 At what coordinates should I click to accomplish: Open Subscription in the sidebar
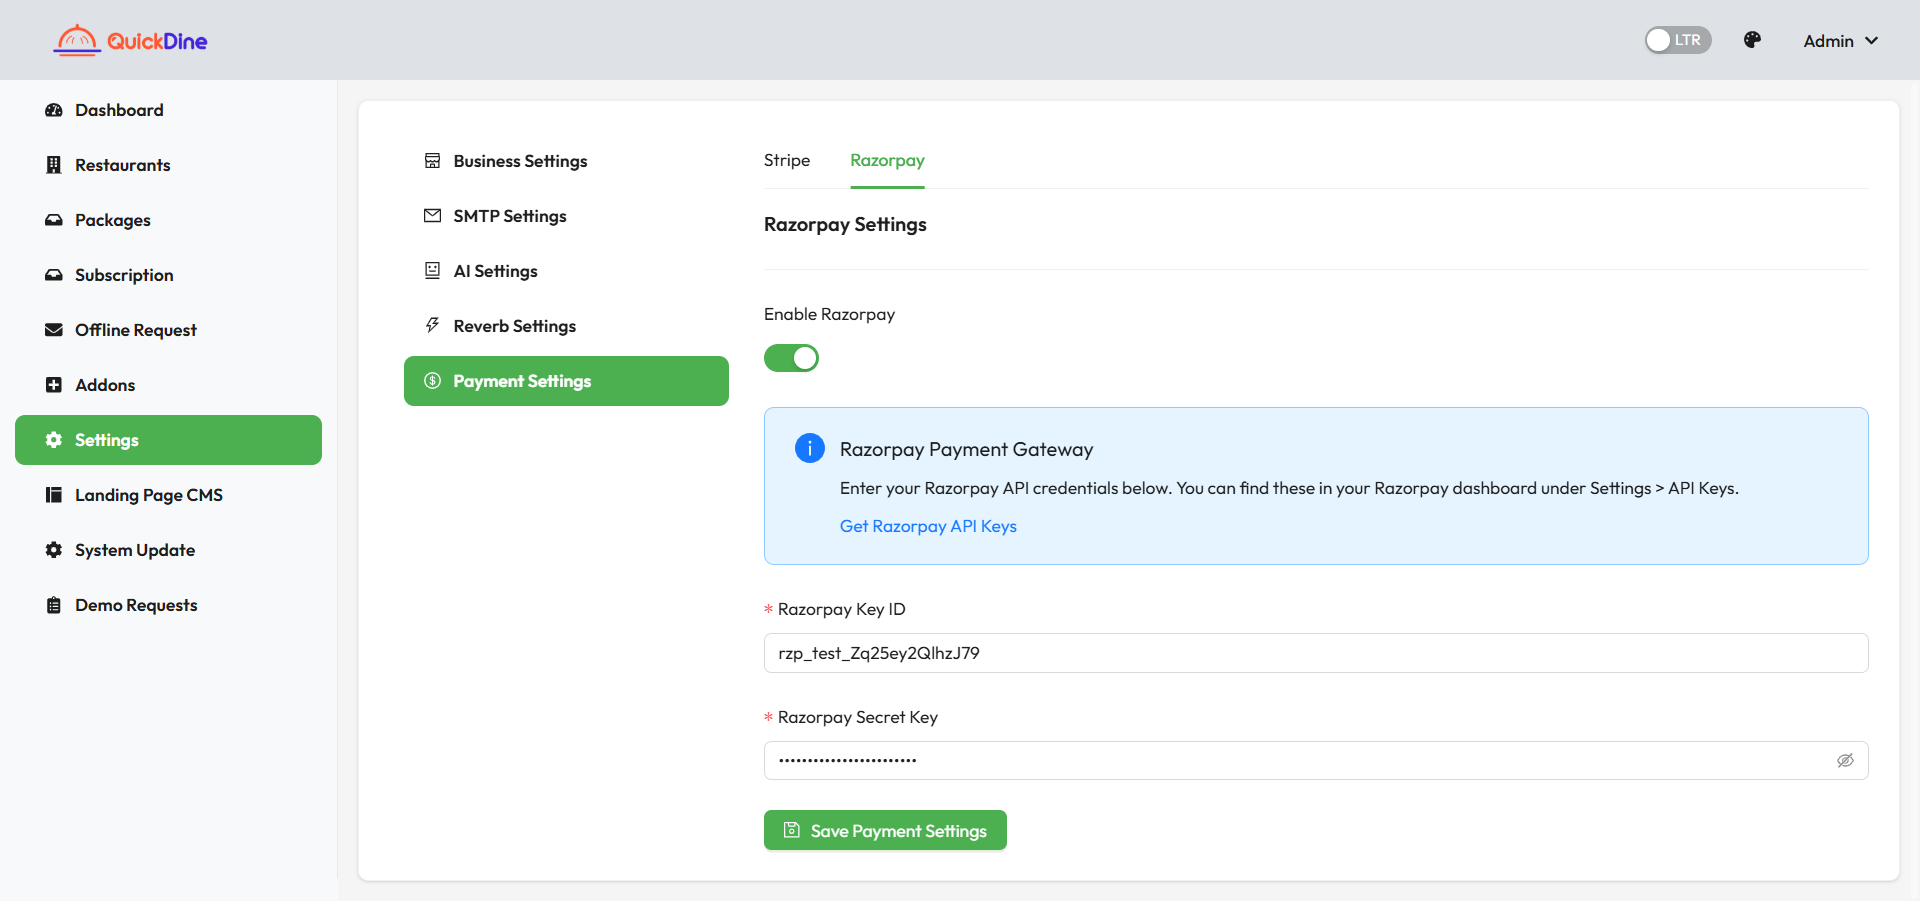point(168,275)
